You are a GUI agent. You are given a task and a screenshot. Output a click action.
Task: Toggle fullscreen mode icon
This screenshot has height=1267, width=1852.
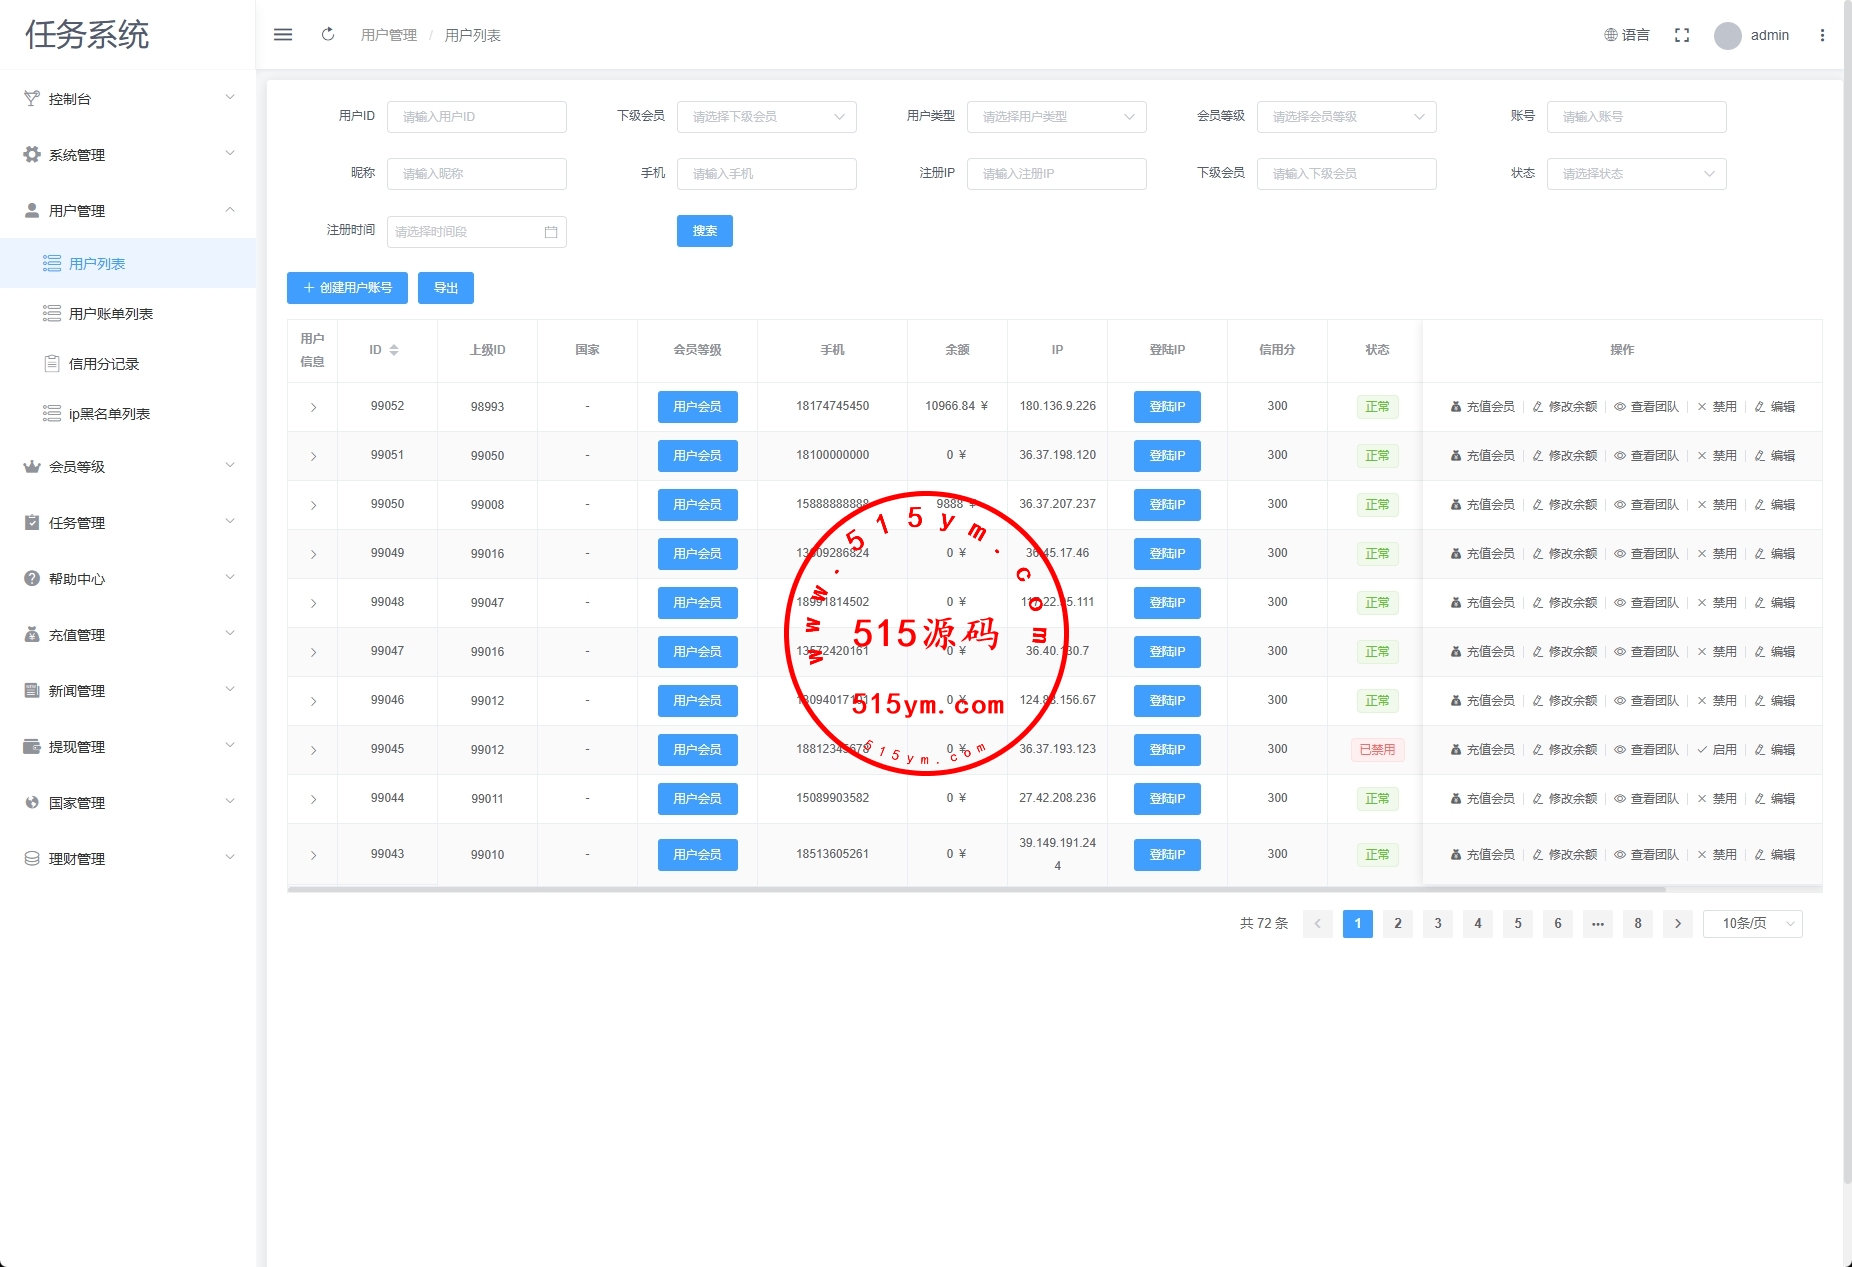1682,35
